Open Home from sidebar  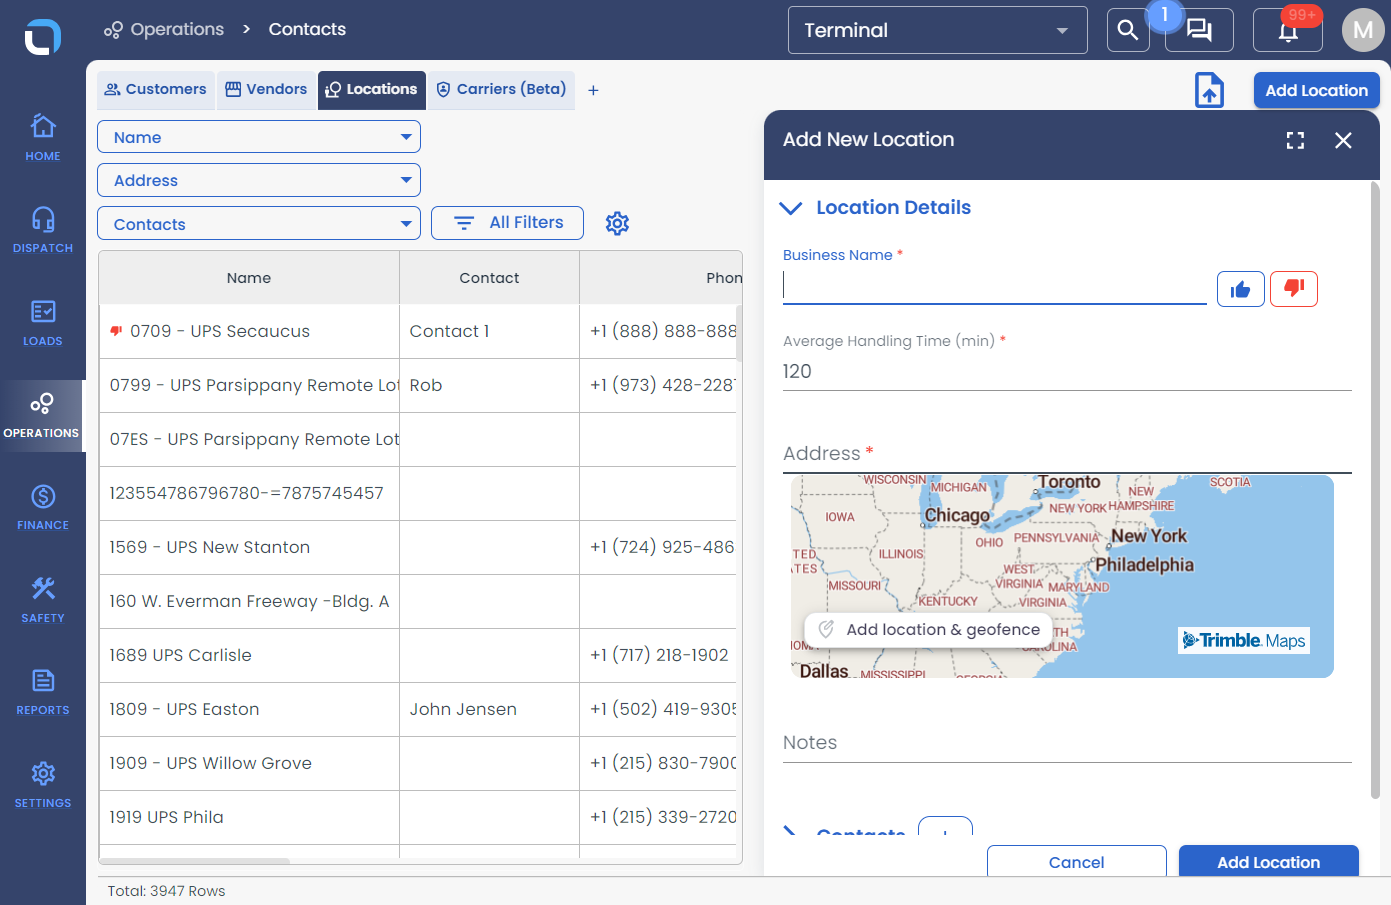click(43, 137)
